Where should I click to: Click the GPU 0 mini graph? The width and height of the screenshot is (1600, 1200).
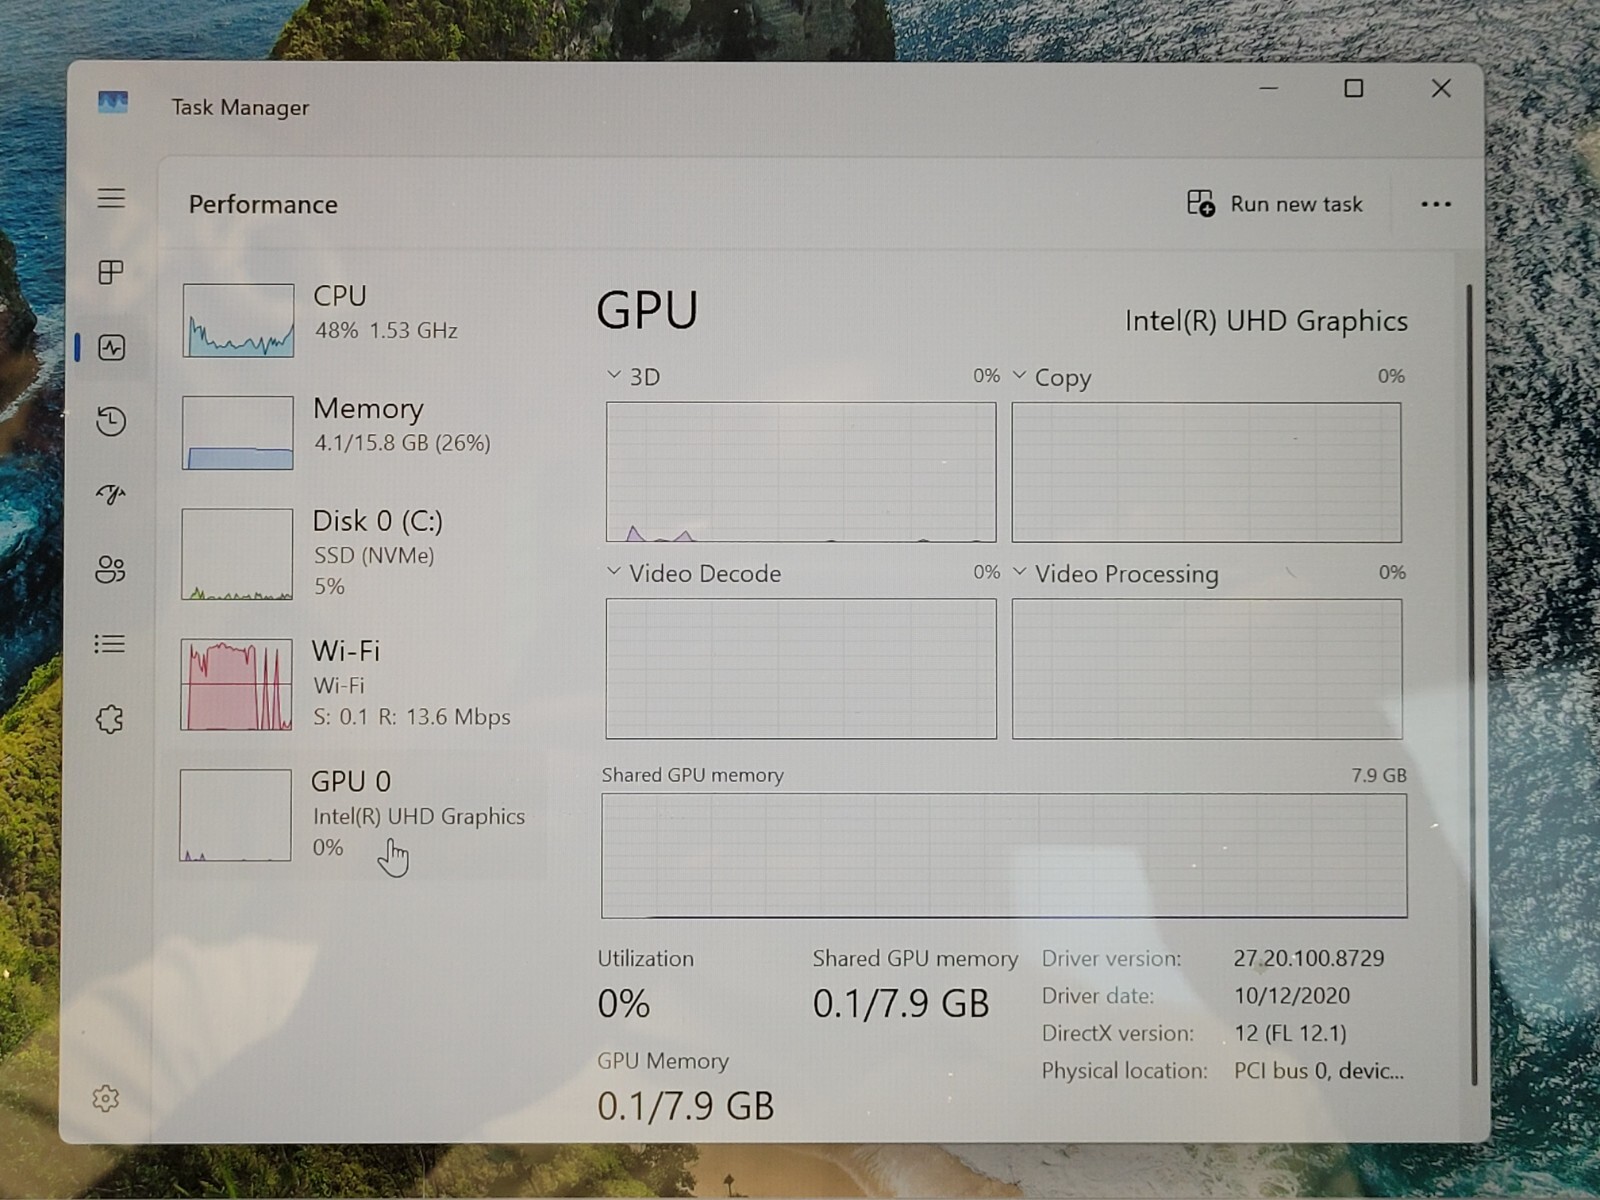click(x=236, y=815)
